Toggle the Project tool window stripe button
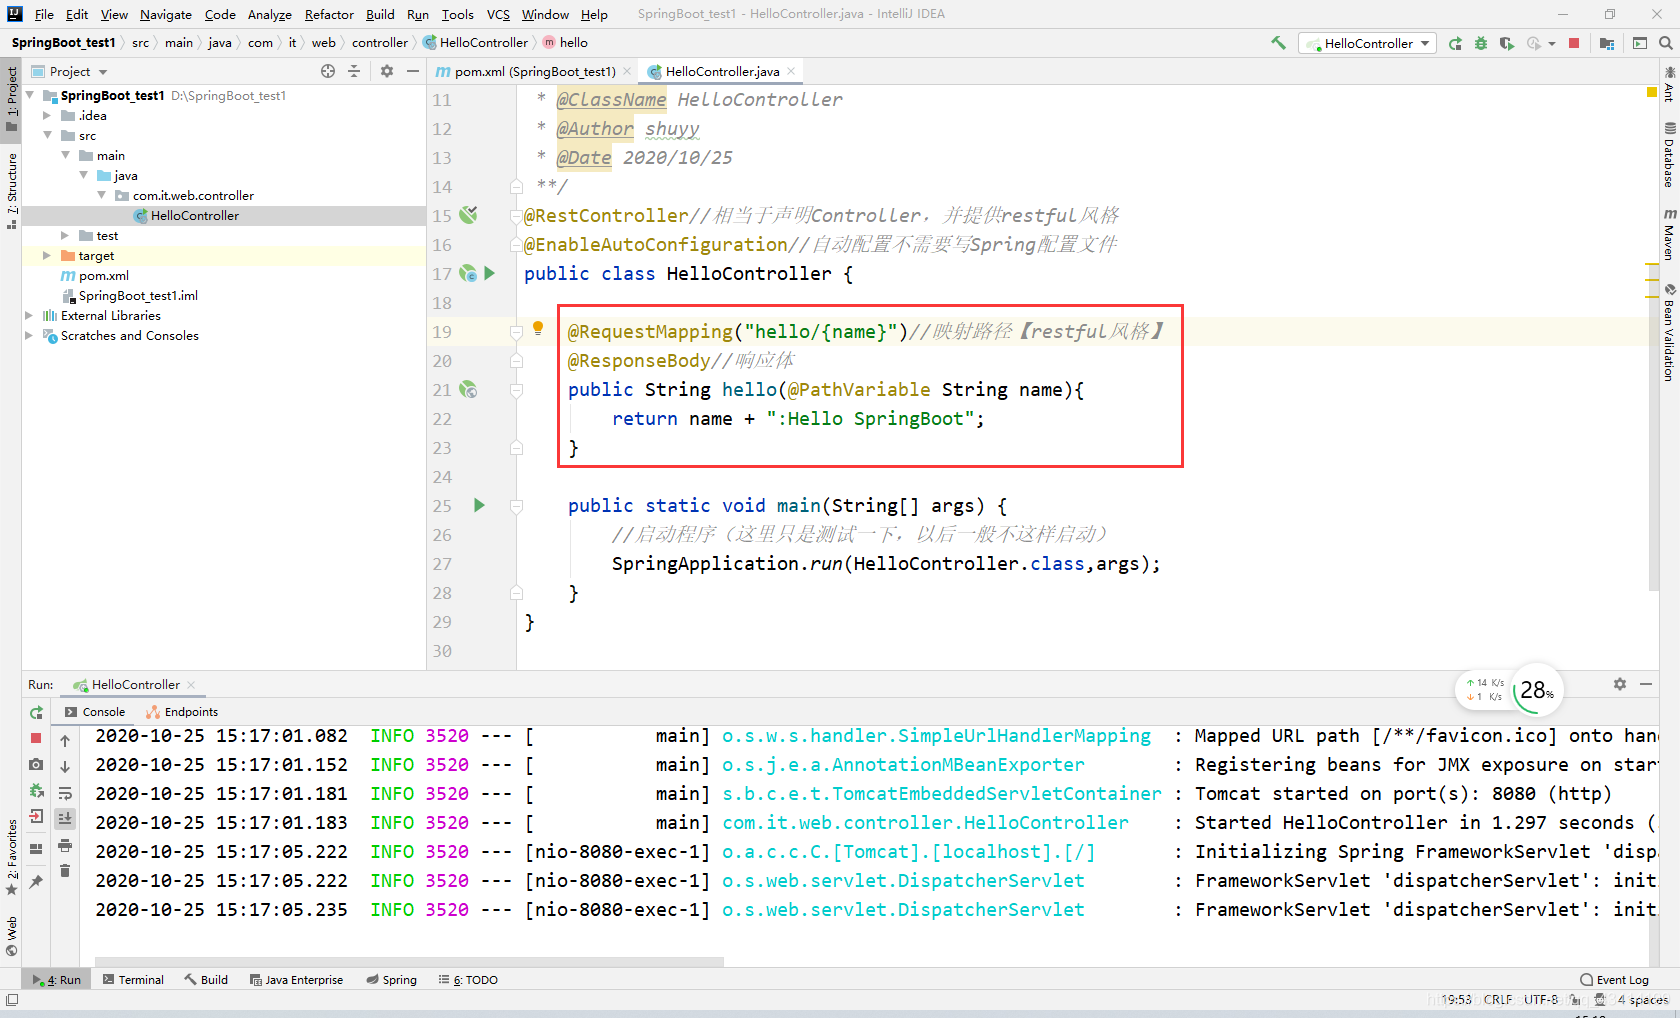 point(11,98)
